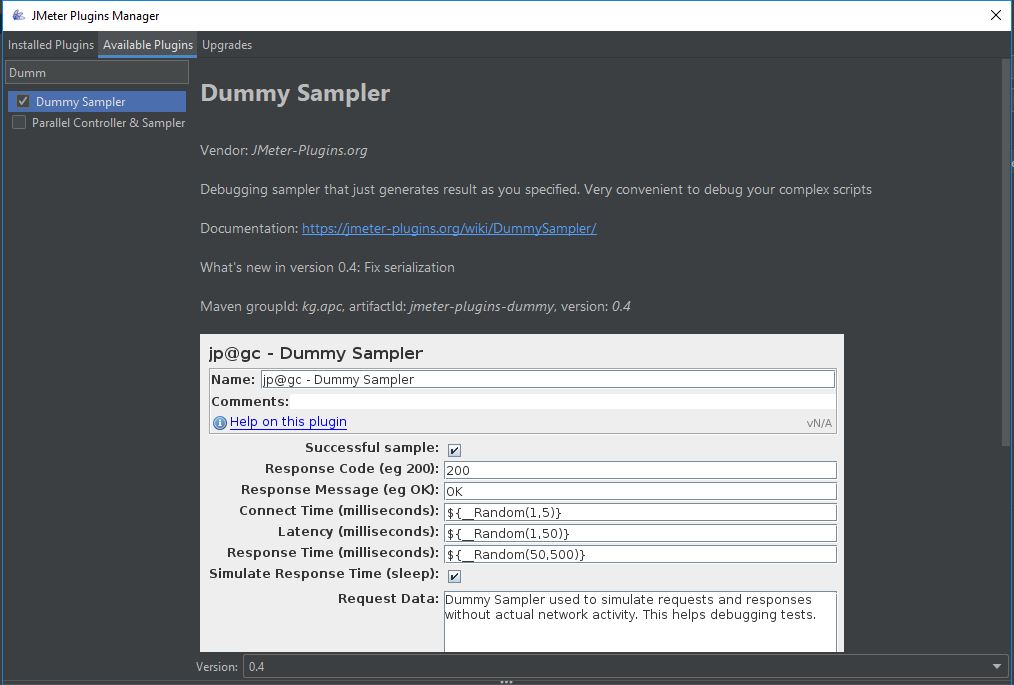Open the Version 0.4 dropdown
This screenshot has height=685, width=1014.
pos(620,667)
